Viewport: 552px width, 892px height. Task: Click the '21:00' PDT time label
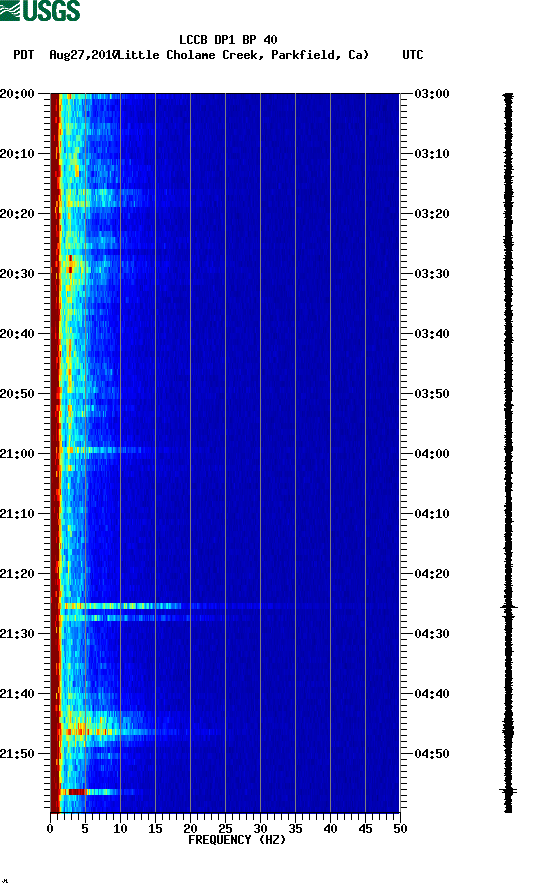click(x=17, y=453)
